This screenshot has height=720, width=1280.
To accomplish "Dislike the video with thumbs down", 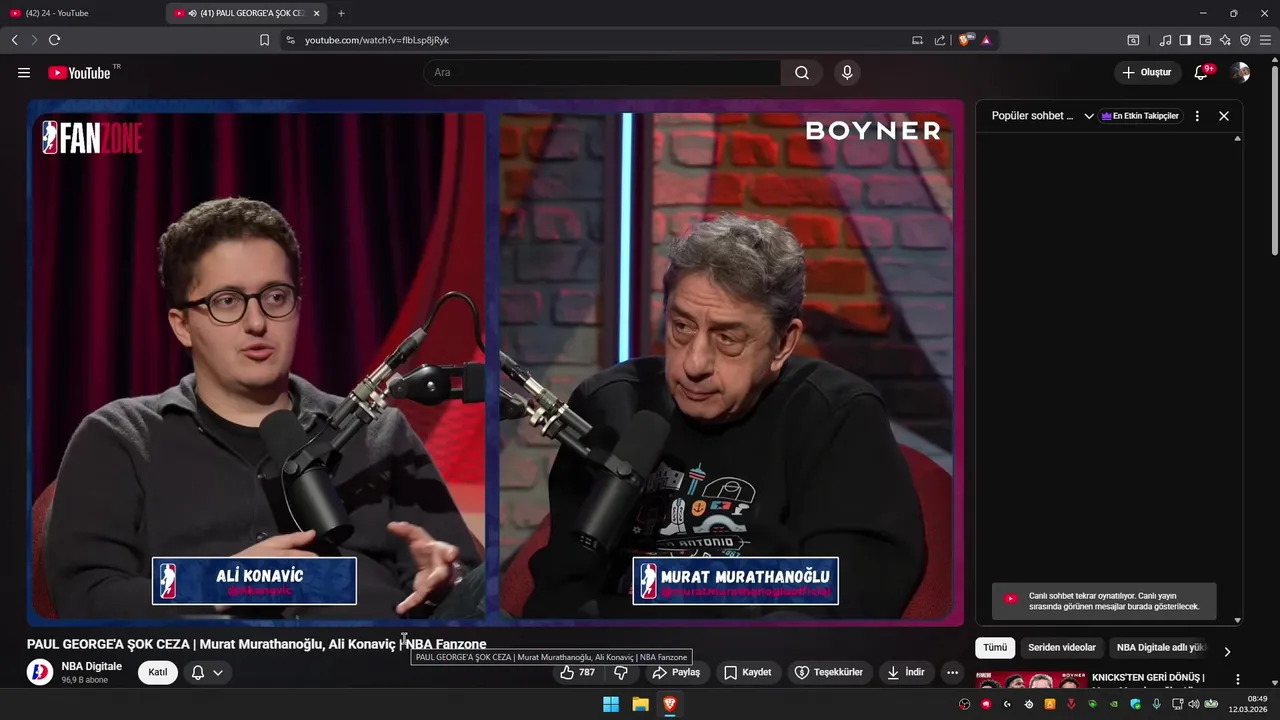I will tap(621, 673).
